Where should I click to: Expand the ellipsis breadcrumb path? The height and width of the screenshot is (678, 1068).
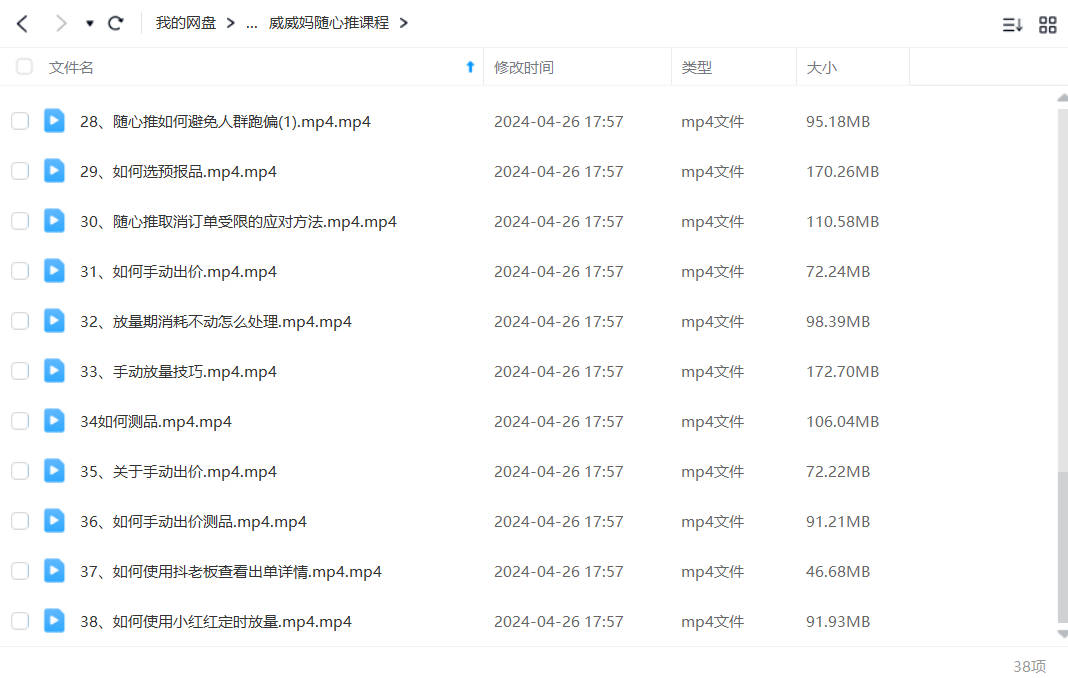click(x=251, y=24)
